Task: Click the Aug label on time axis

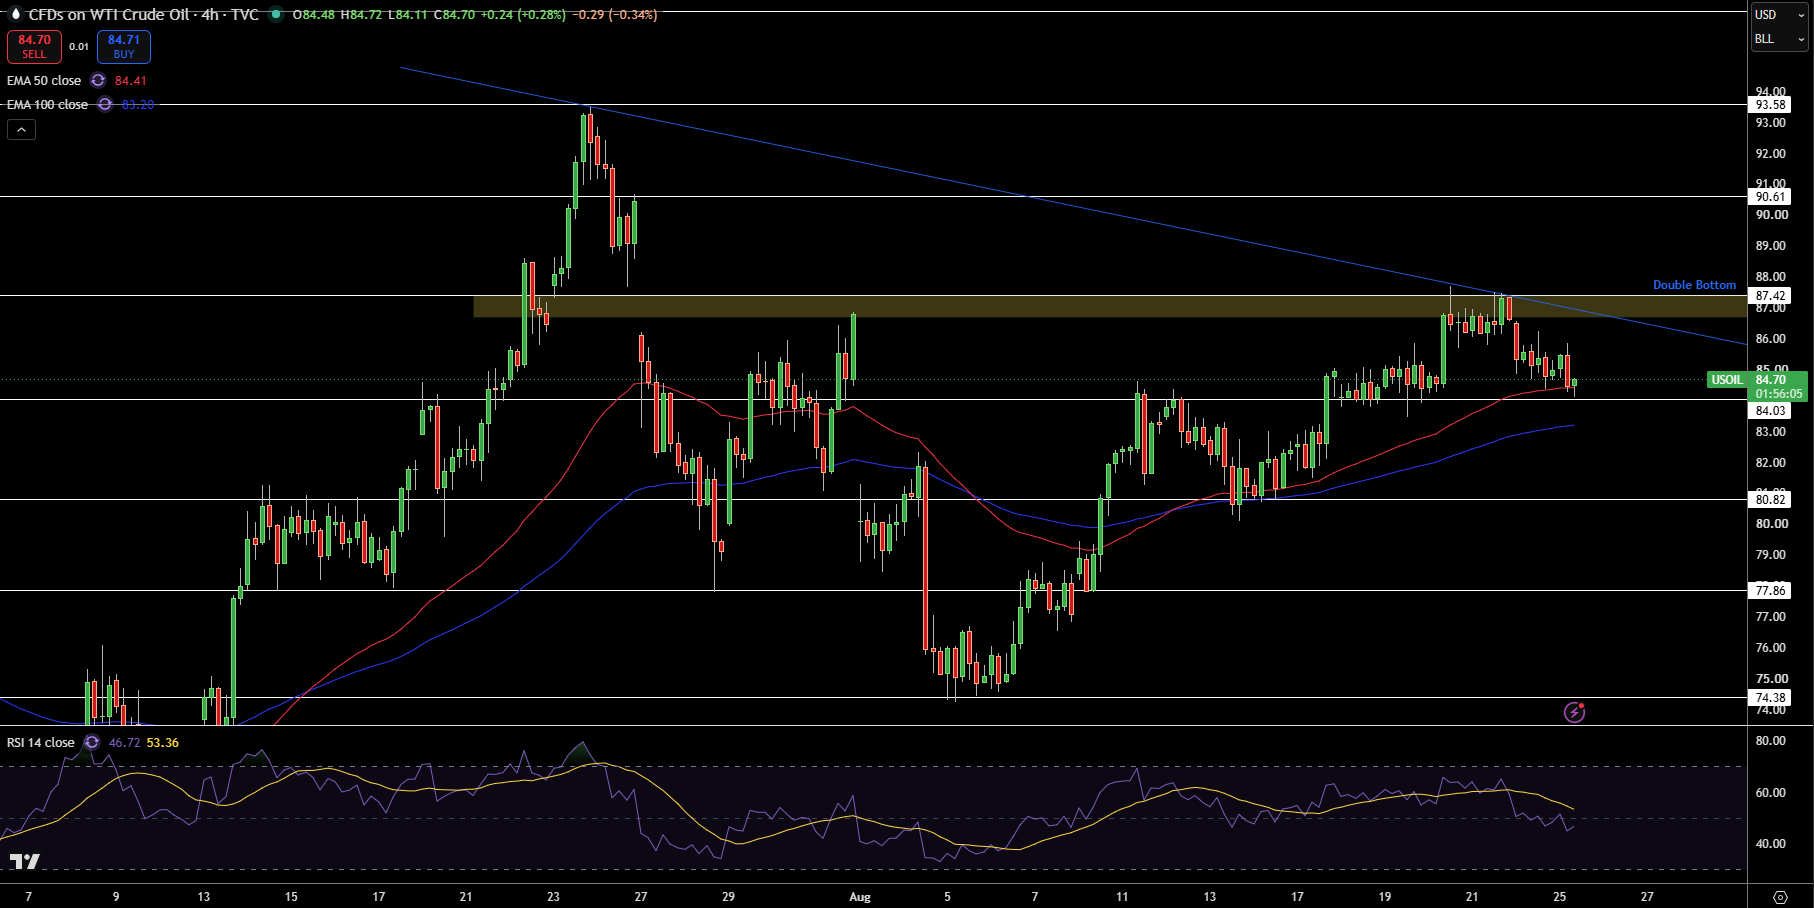Action: click(x=860, y=897)
